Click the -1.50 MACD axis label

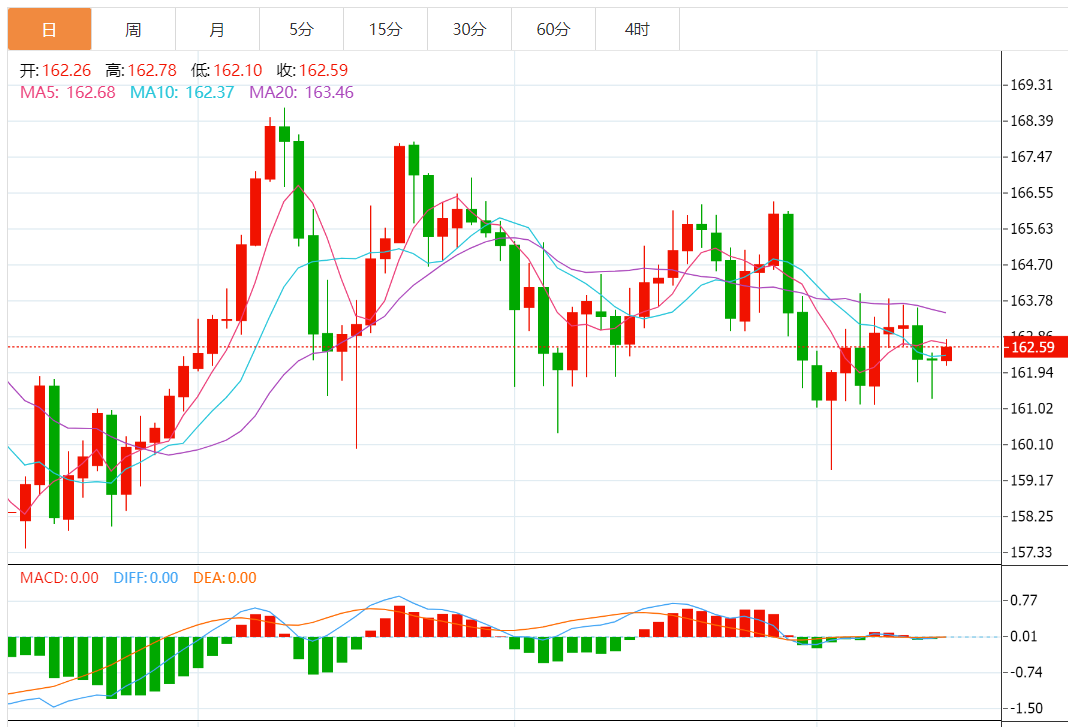1026,709
